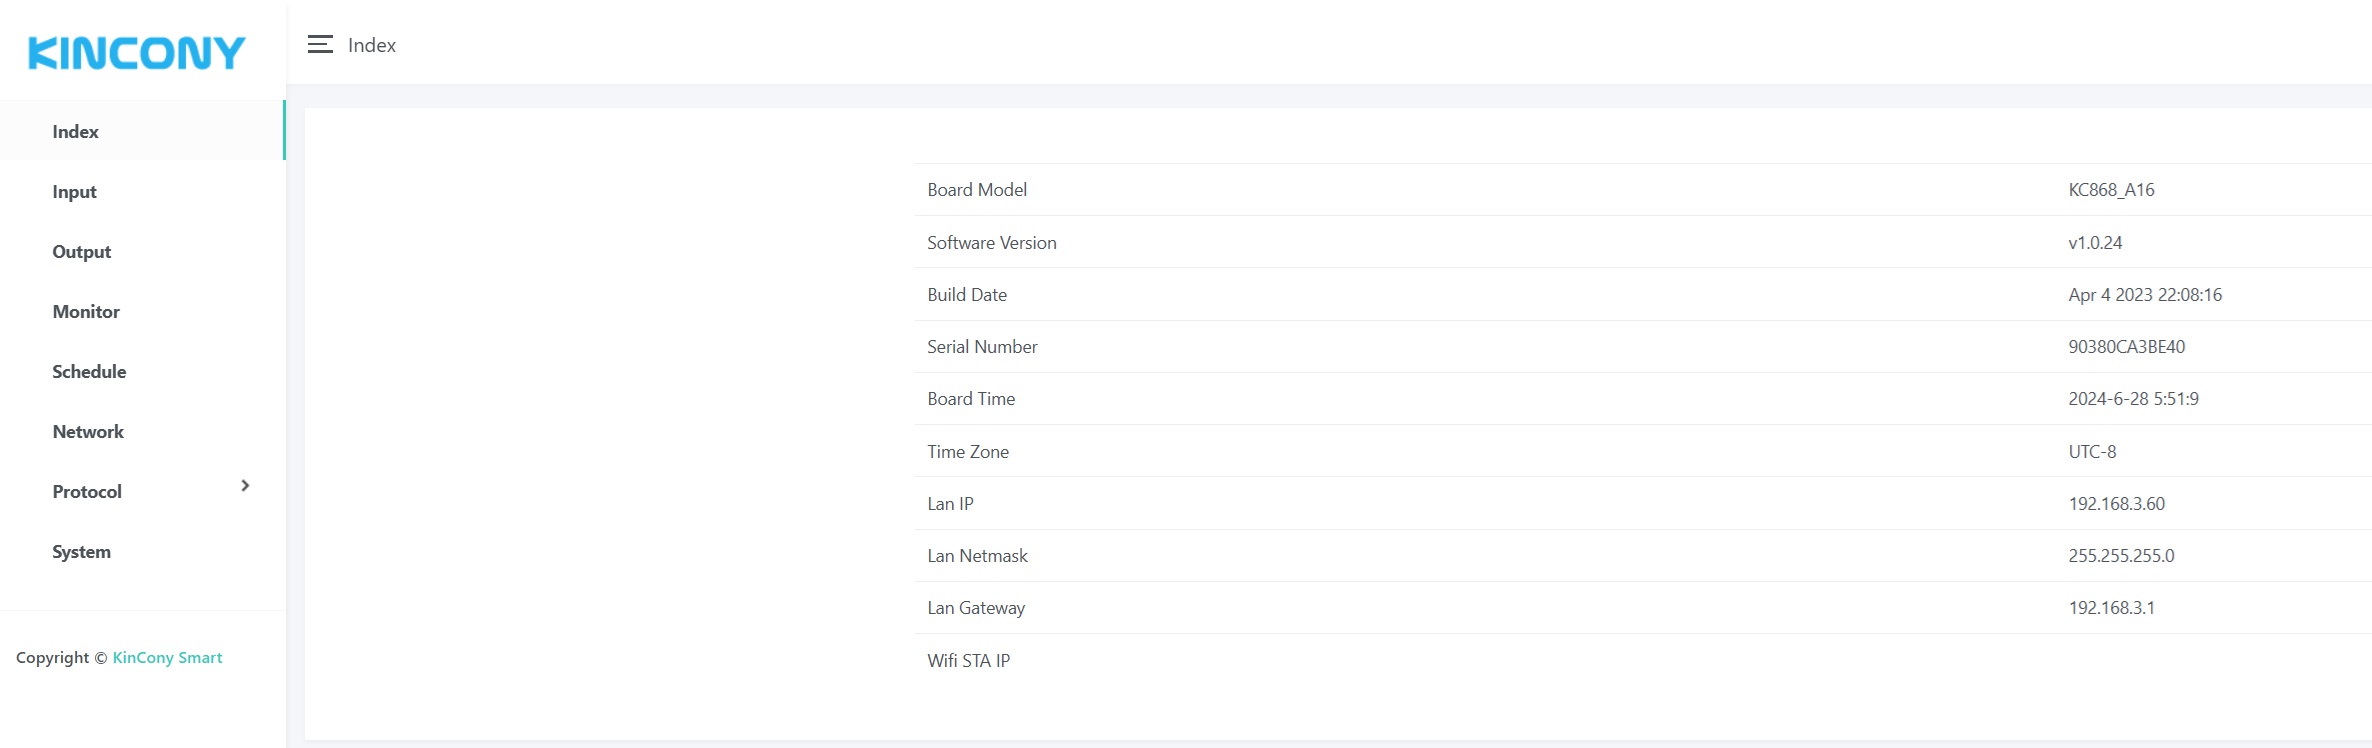The height and width of the screenshot is (748, 2372).
Task: Click the Index breadcrumb title
Action: click(x=372, y=45)
